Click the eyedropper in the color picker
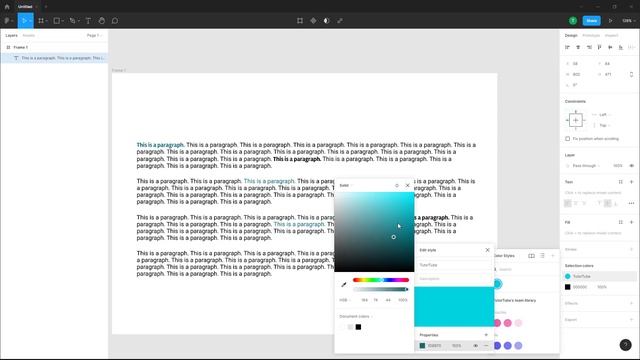Viewport: 640px width, 360px height. (344, 284)
